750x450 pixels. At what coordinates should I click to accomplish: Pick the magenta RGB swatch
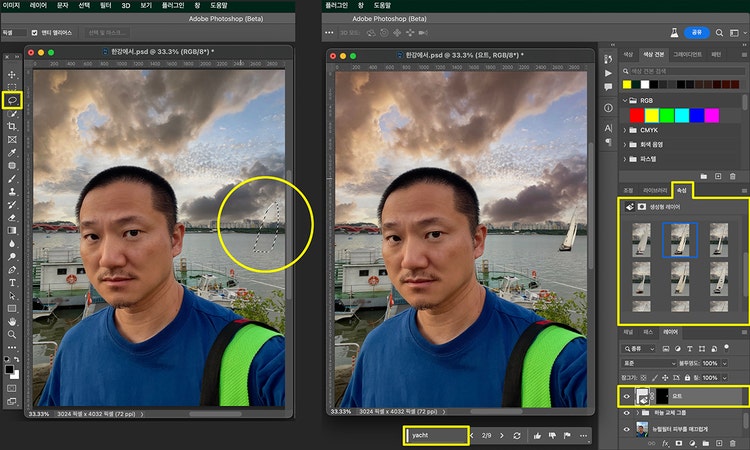click(x=712, y=115)
